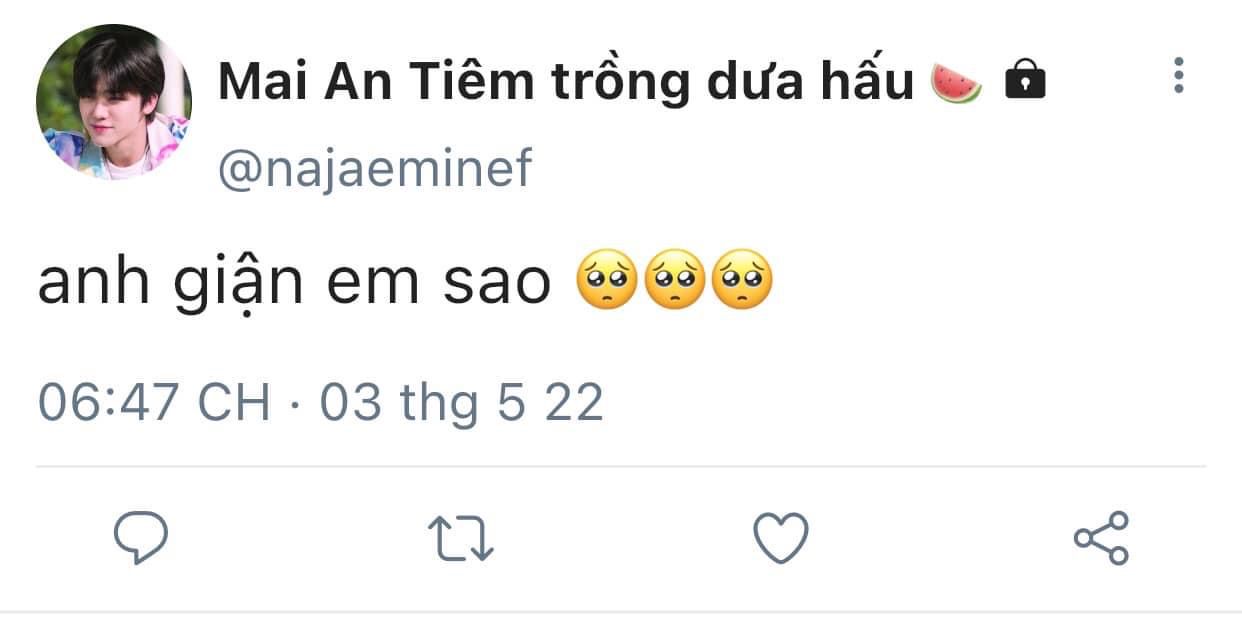Retweet this post with the arrows icon
The width and height of the screenshot is (1242, 630).
(x=461, y=539)
